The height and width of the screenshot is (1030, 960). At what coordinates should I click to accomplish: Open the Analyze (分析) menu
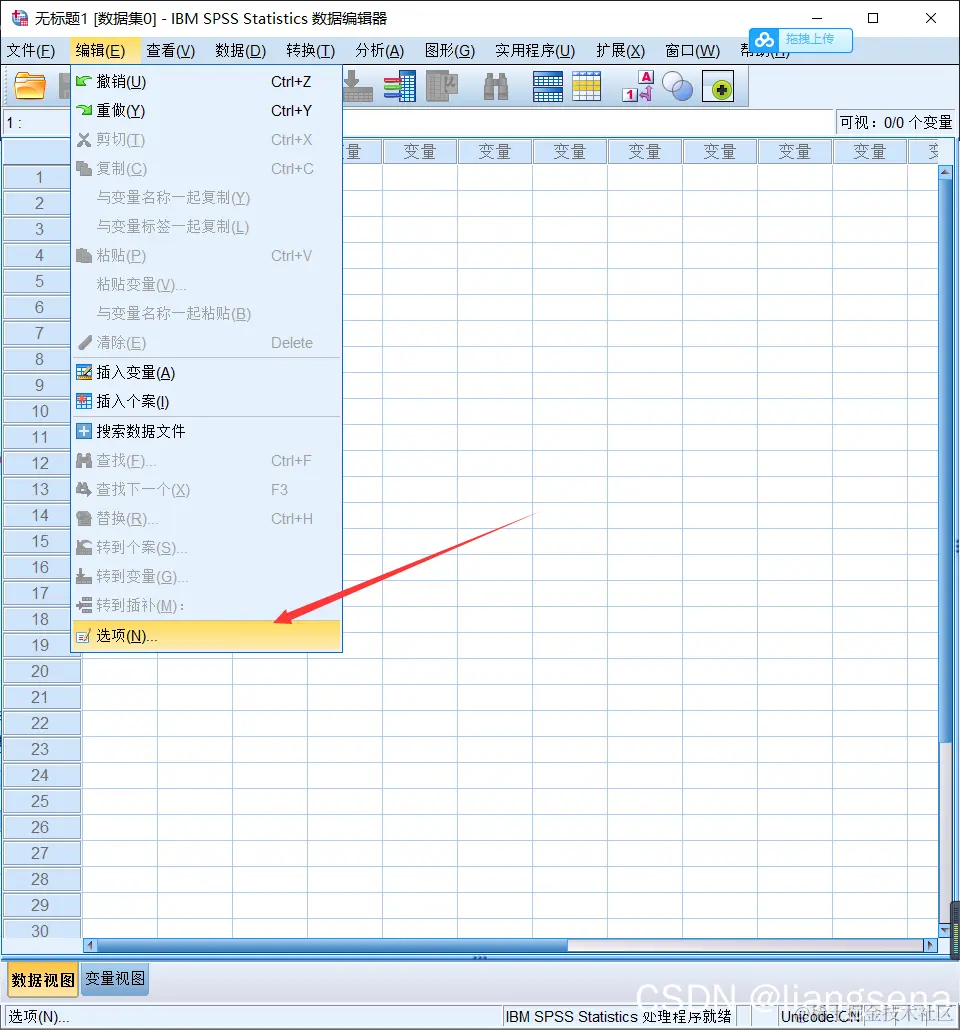tap(380, 51)
